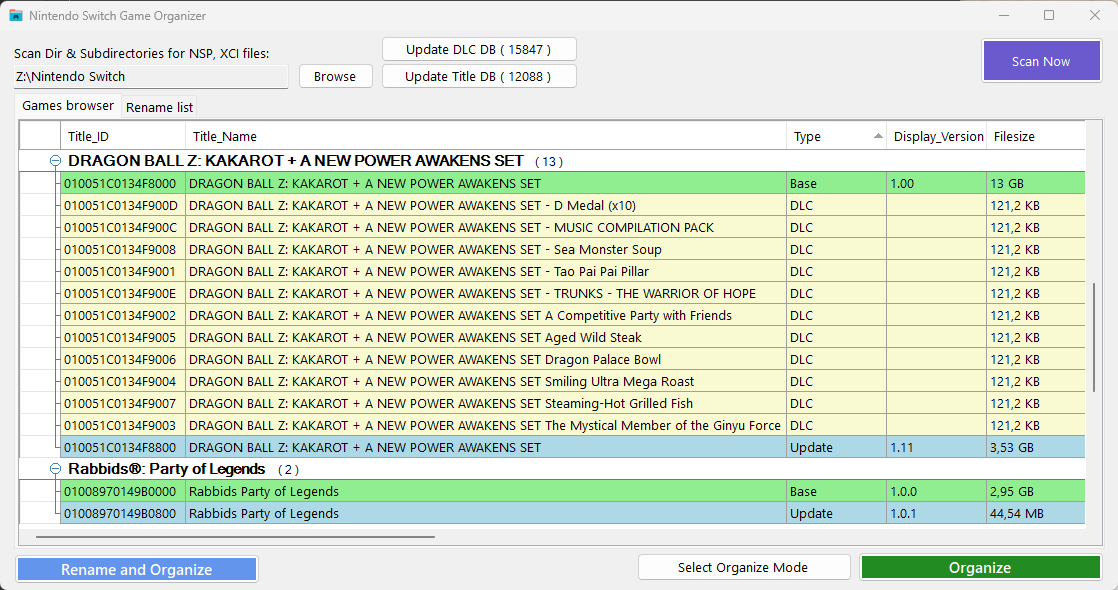Select TRUNKS - THE WARRIOR OF HOPE row
This screenshot has height=590, width=1118.
[x=573, y=293]
